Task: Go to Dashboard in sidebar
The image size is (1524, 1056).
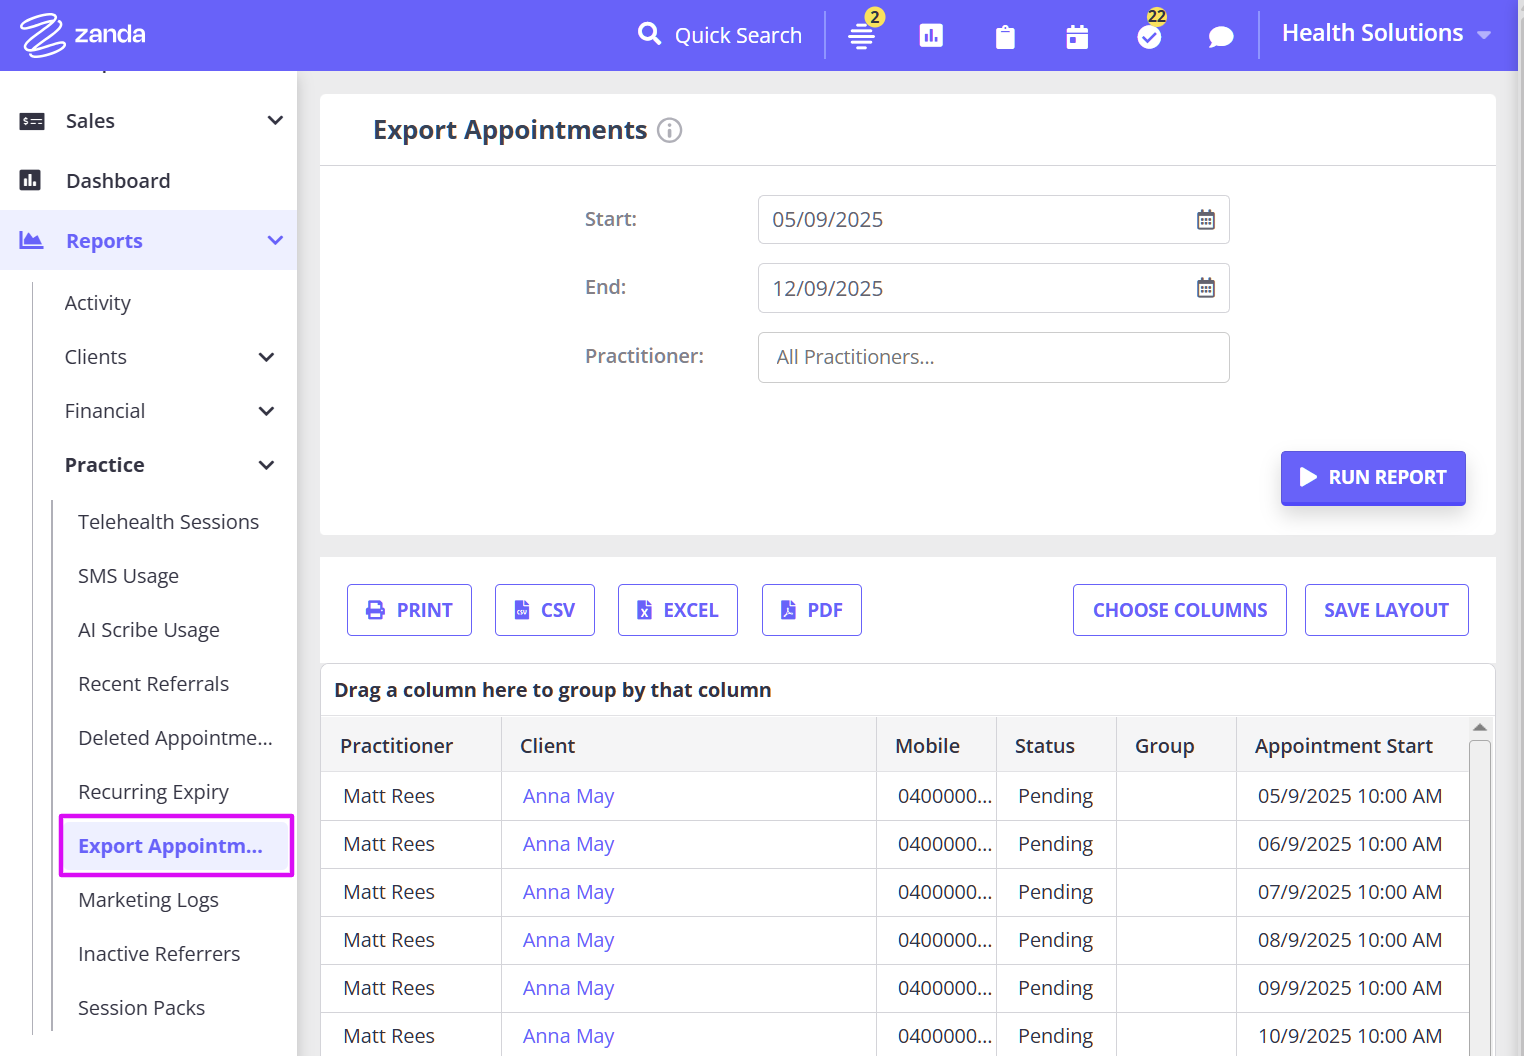Action: [118, 181]
